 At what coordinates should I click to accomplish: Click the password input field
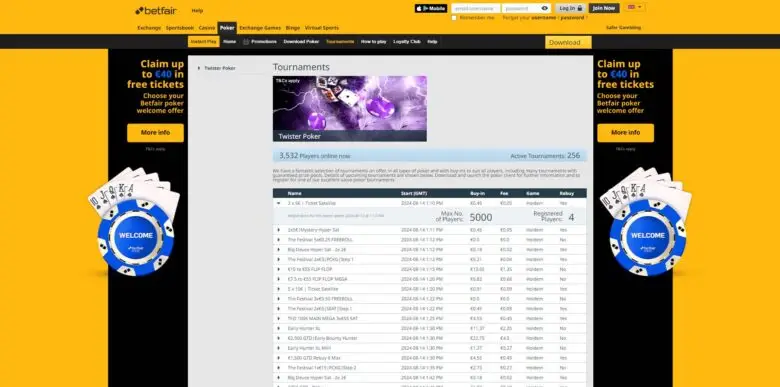pos(521,8)
